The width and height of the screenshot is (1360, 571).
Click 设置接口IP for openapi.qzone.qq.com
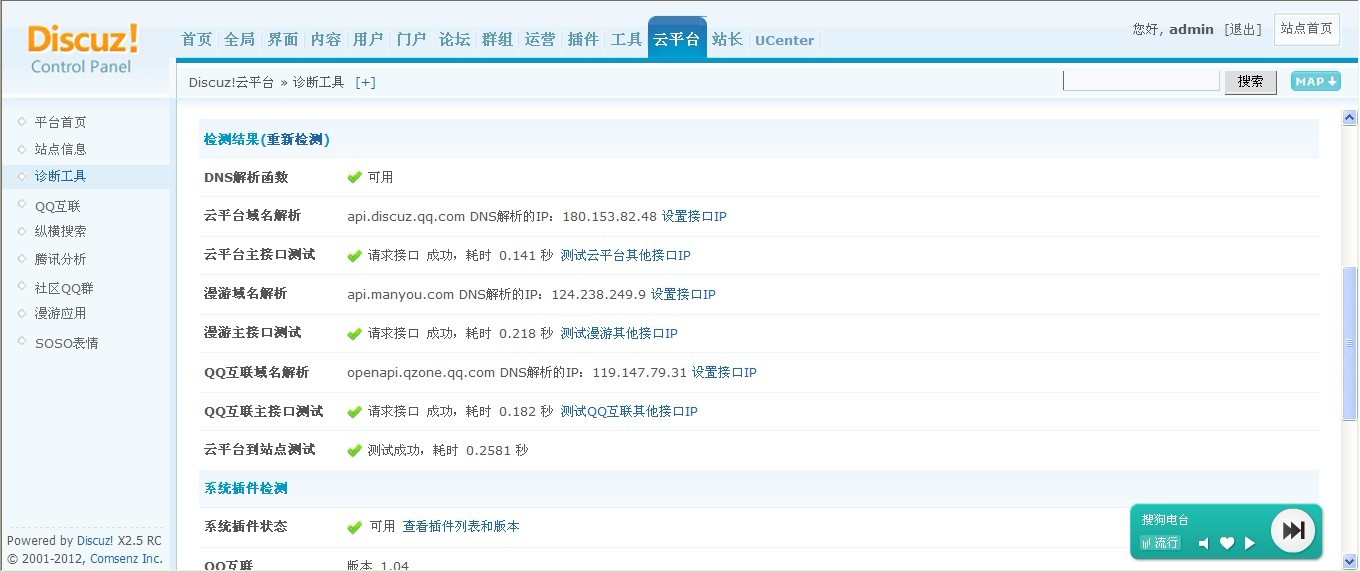724,372
